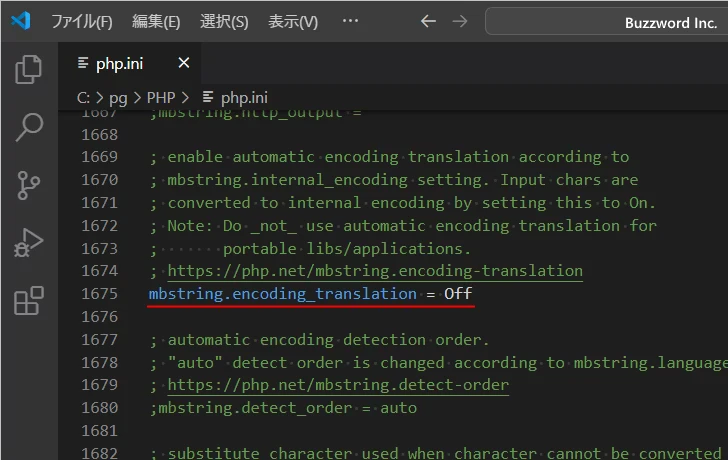
Task: Click line number 1680 in the gutter
Action: tap(99, 408)
